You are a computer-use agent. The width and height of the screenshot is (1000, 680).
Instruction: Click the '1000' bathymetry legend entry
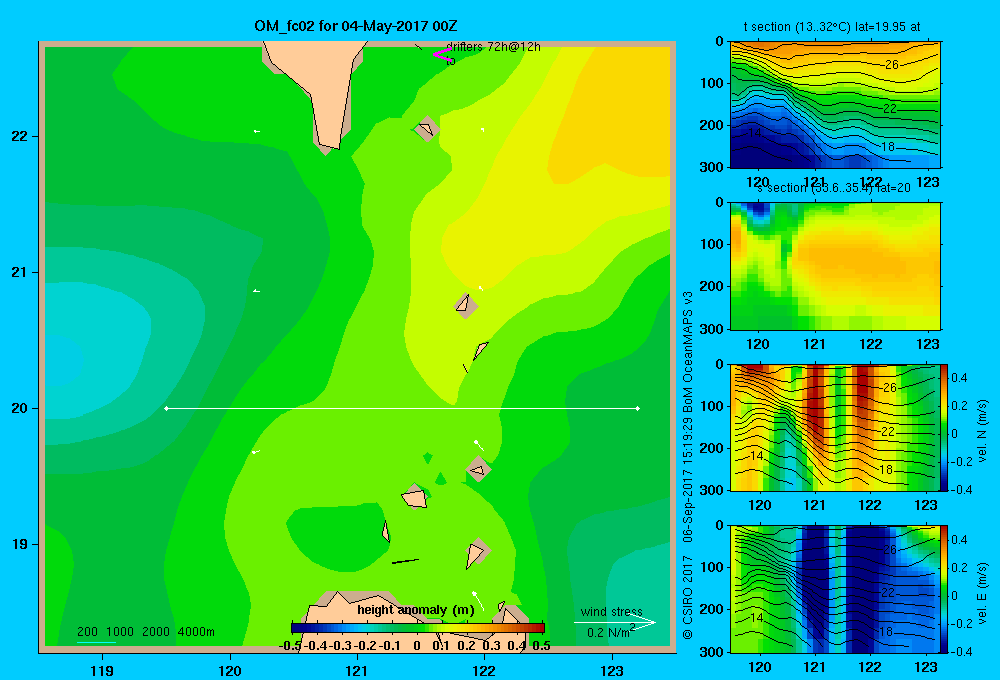(120, 632)
